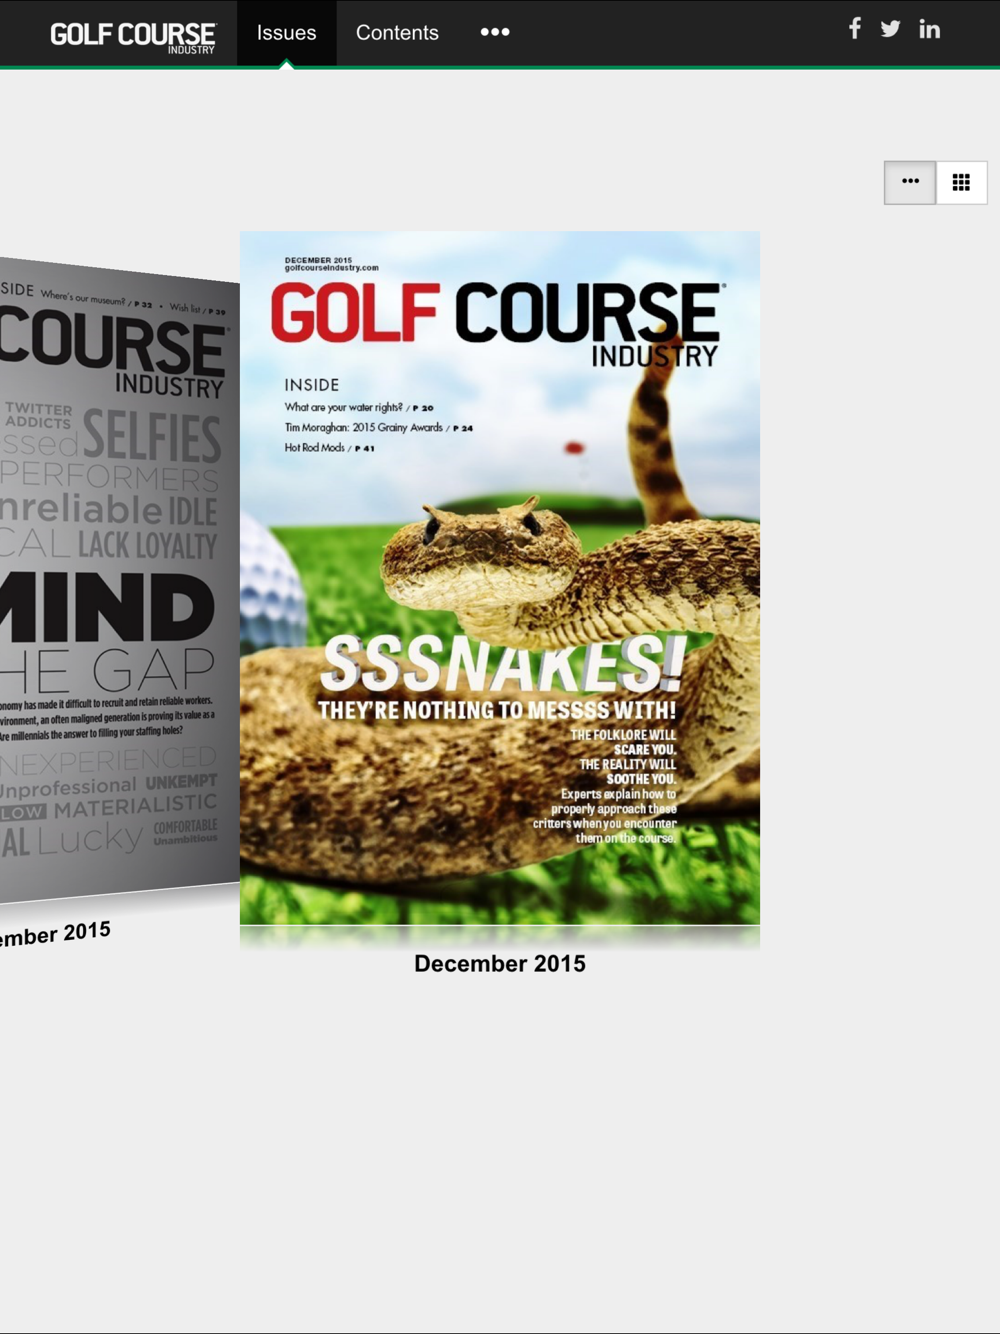Open the three-dot more menu in navbar

[x=495, y=32]
